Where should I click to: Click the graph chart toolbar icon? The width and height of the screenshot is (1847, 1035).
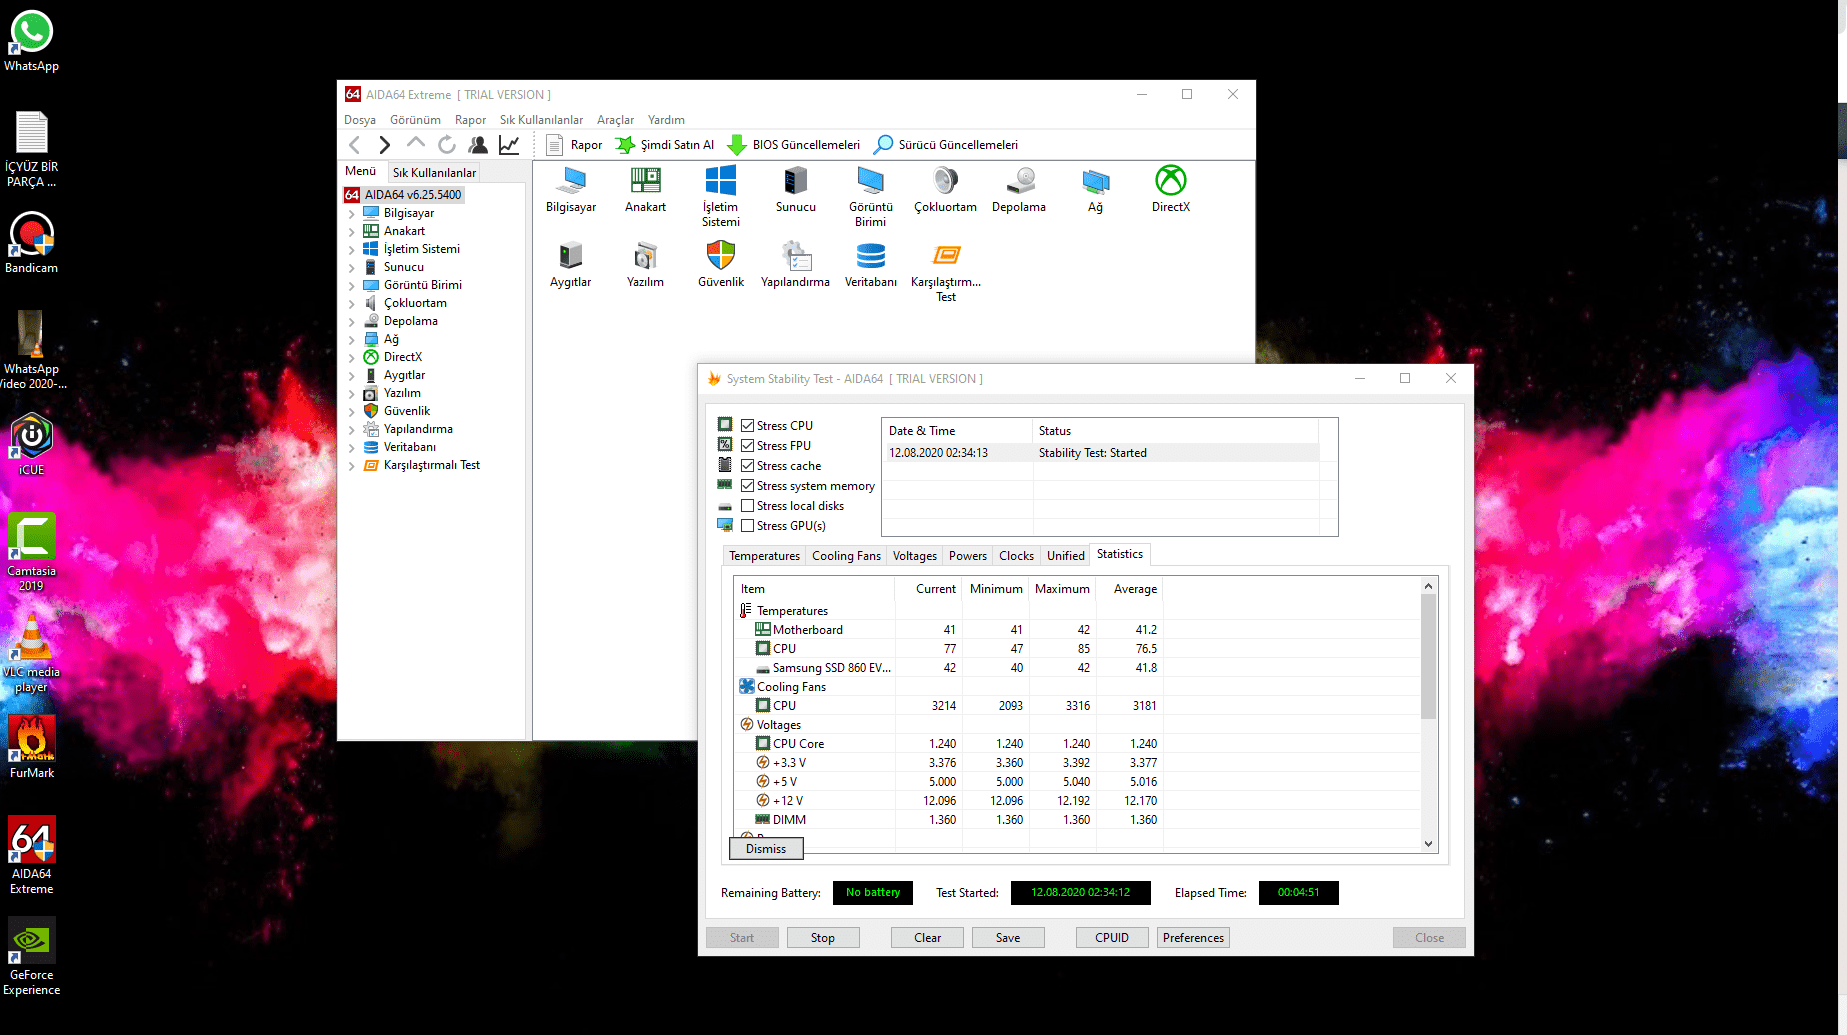coord(509,145)
